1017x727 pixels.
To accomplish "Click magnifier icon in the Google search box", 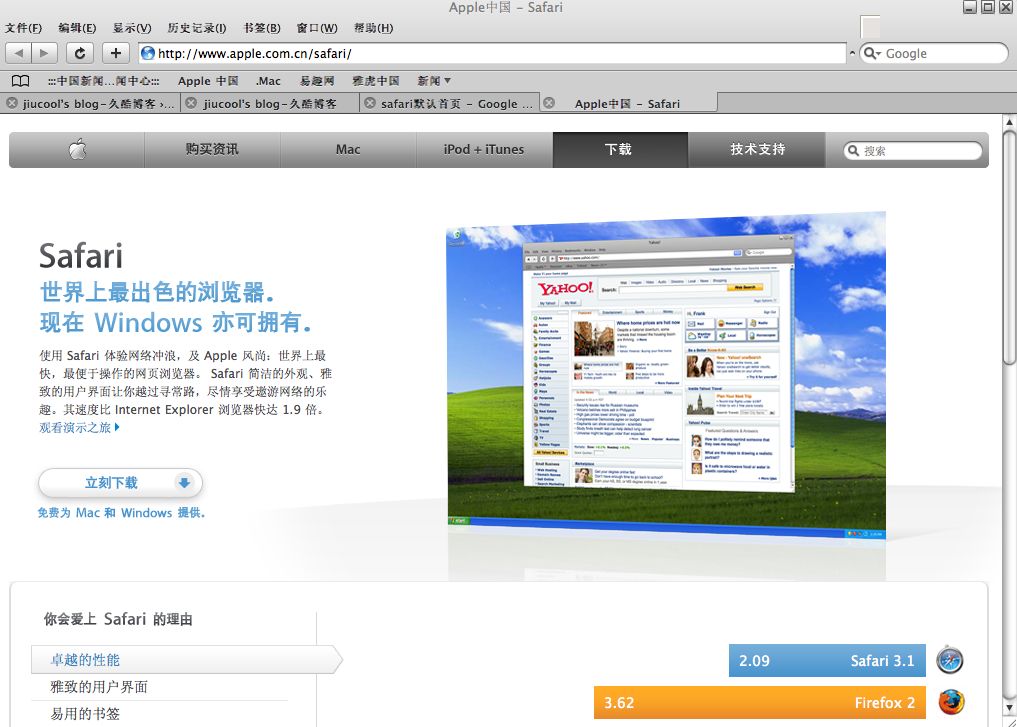I will pos(871,53).
